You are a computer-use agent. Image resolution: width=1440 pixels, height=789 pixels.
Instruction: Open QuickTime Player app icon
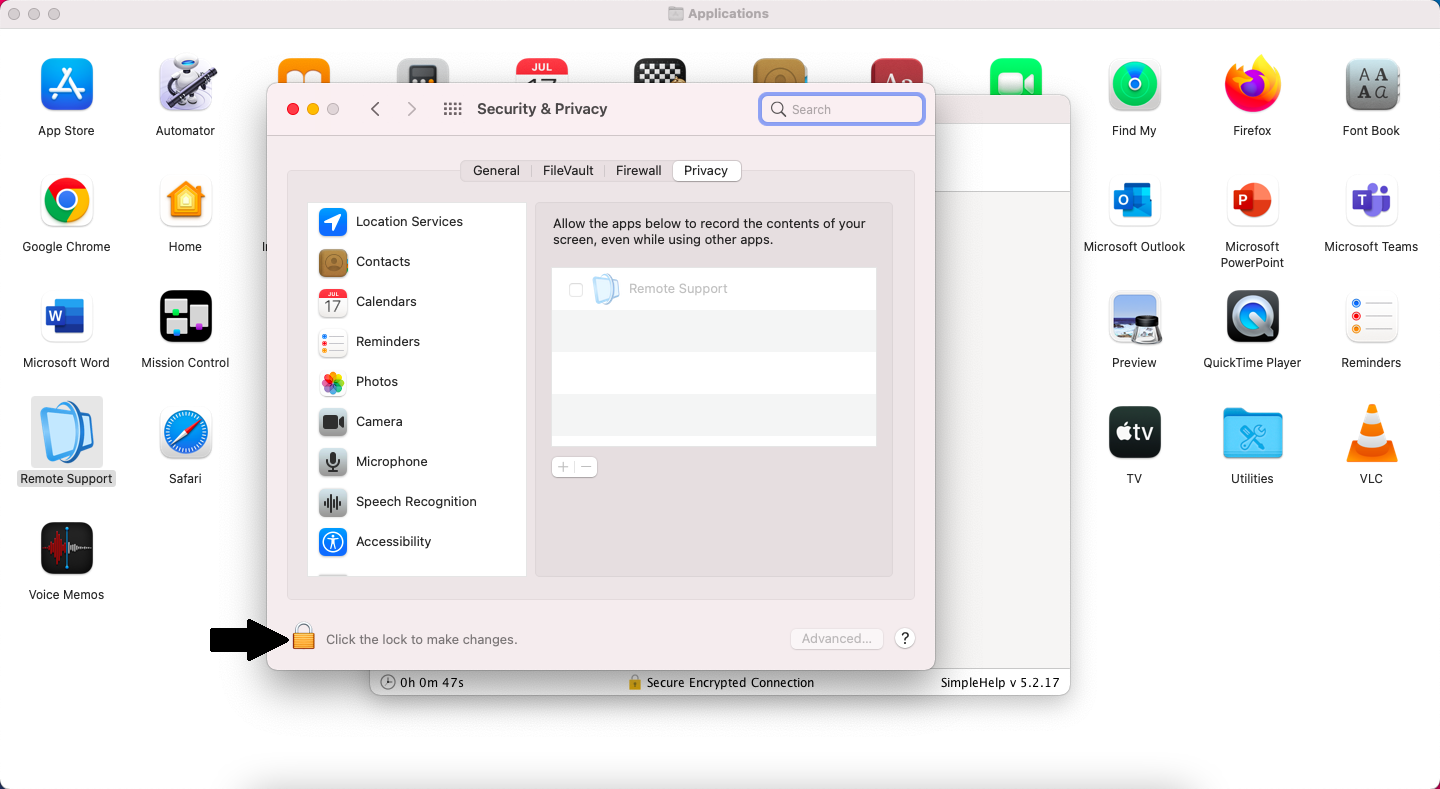(1252, 317)
